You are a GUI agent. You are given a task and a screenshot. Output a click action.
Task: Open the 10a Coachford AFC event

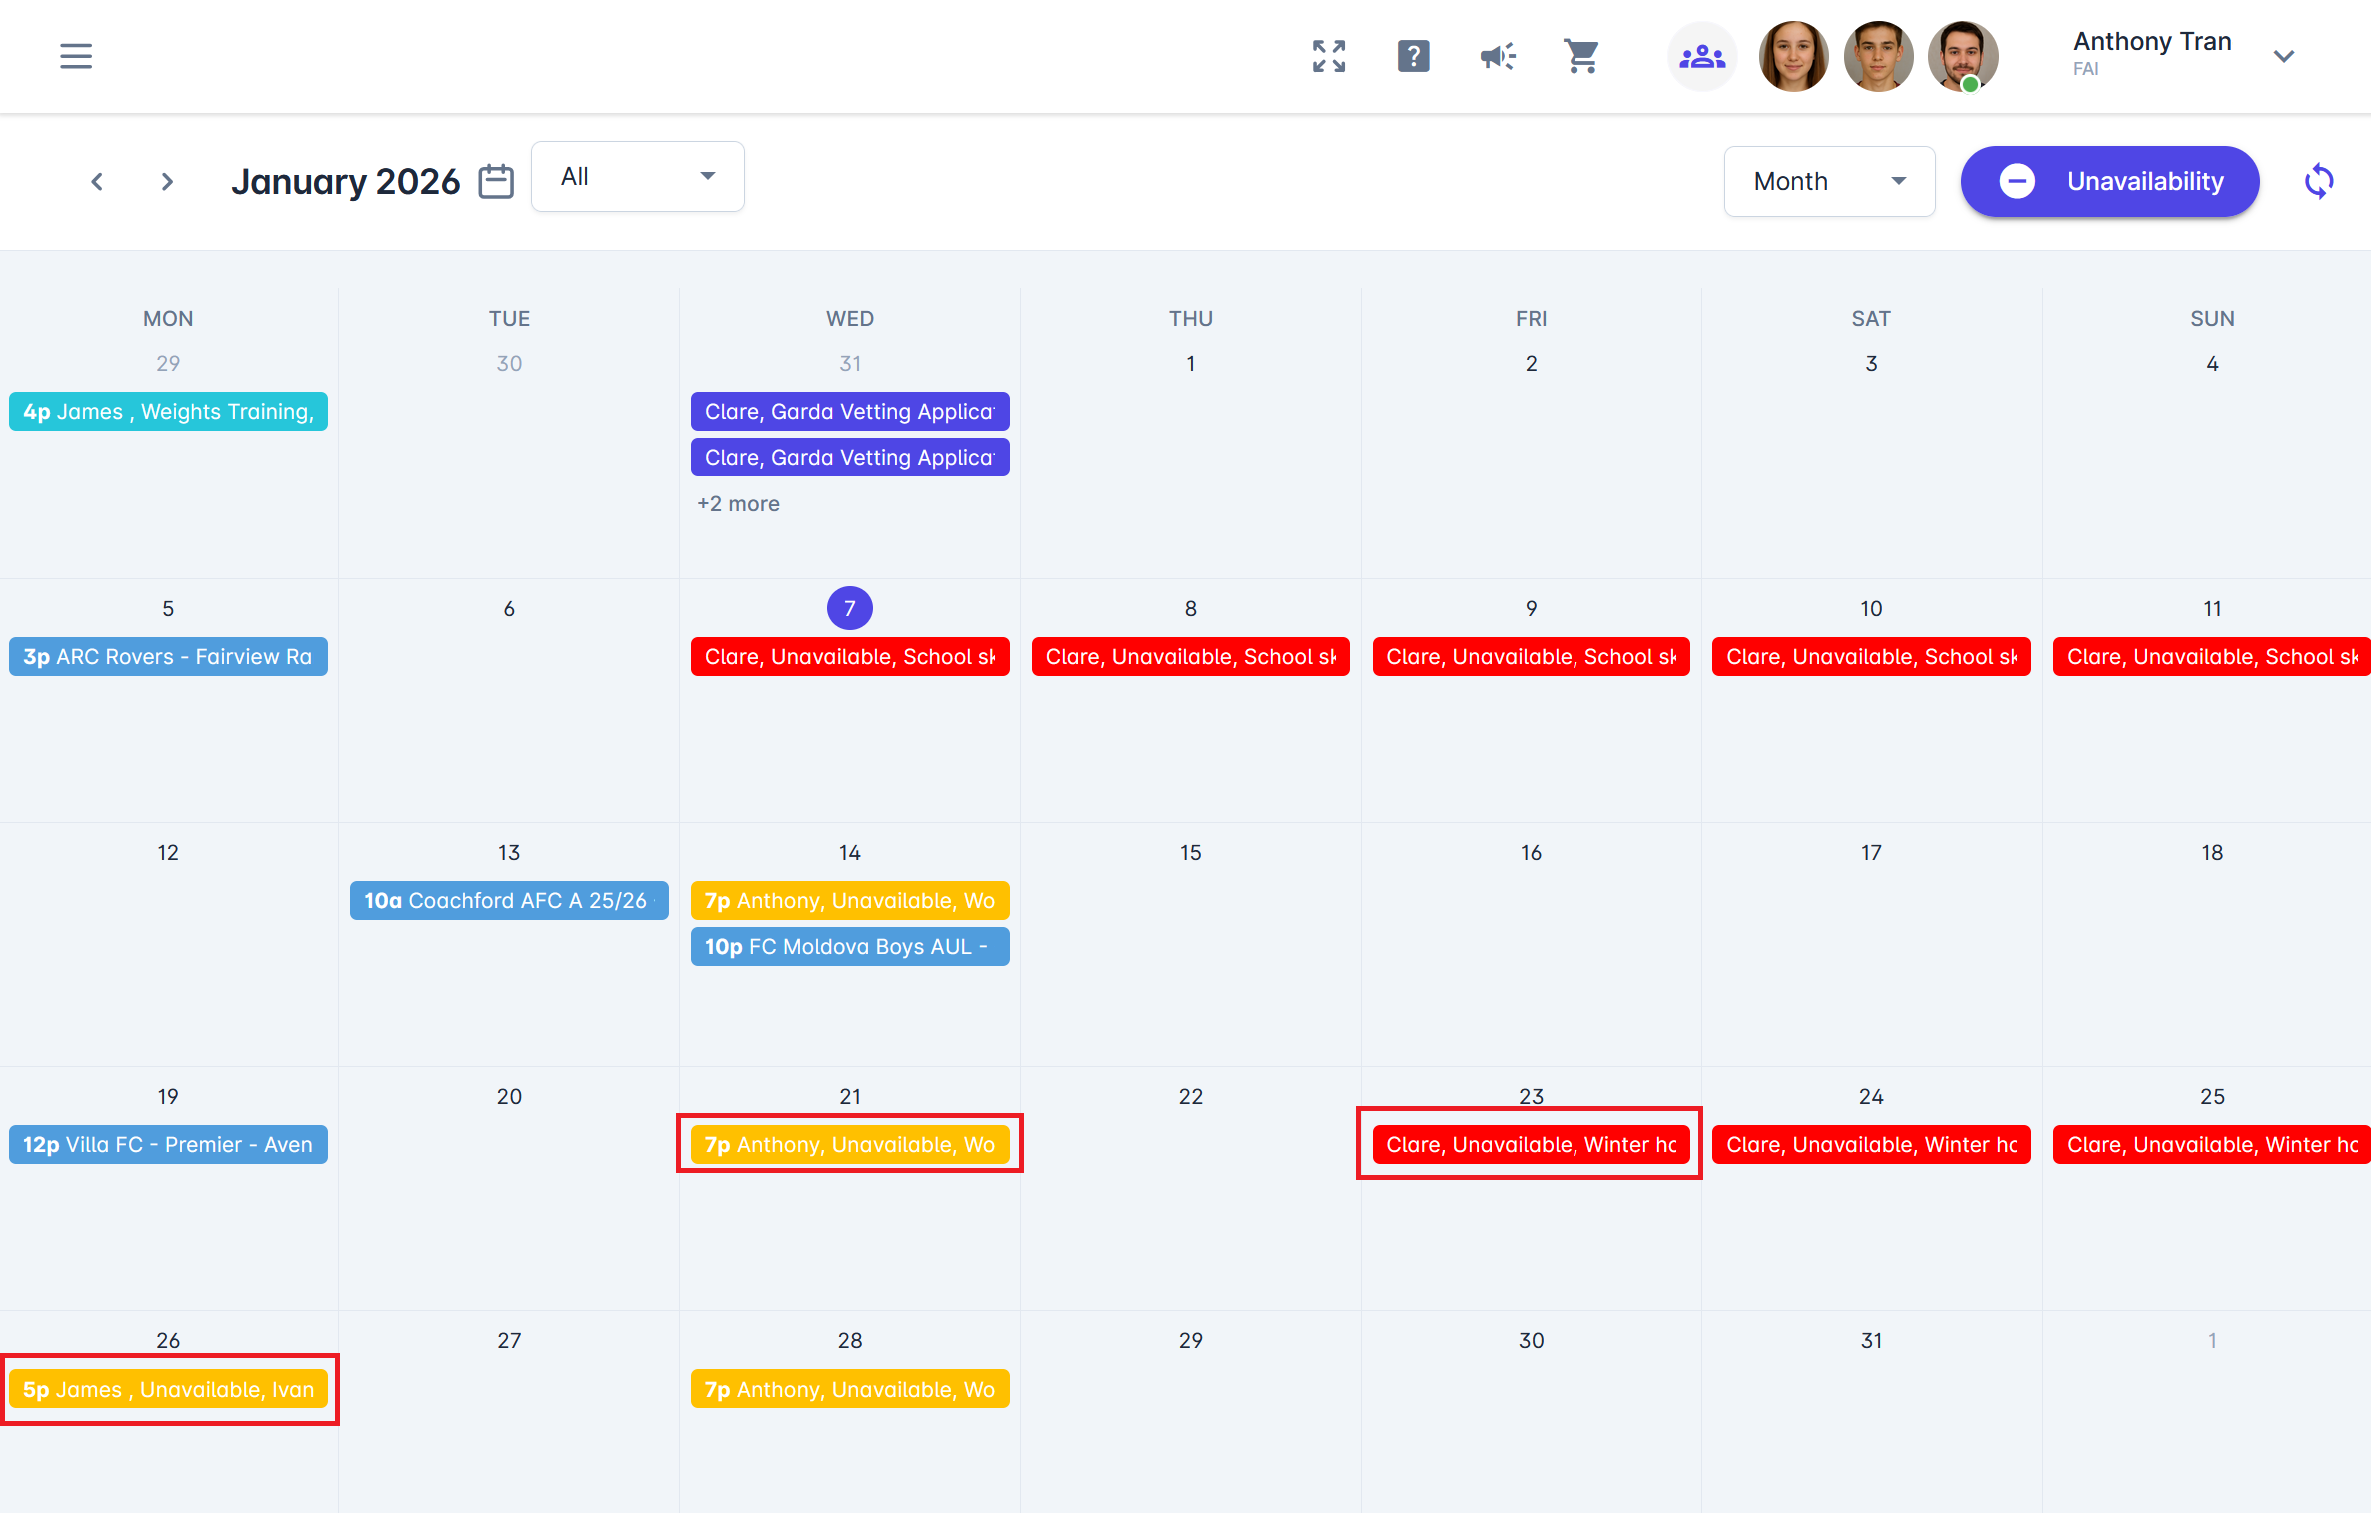tap(508, 900)
